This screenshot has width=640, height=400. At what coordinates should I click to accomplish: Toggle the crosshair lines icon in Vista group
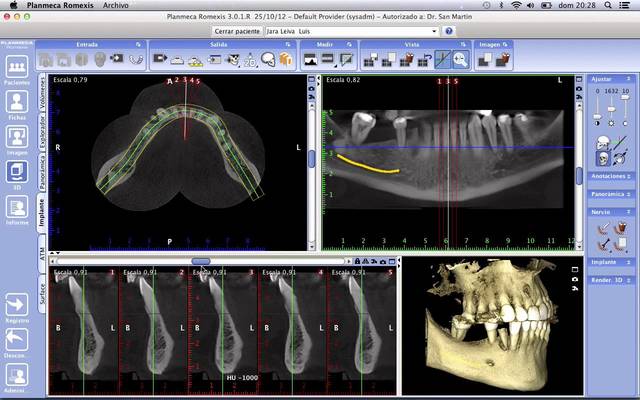442,60
